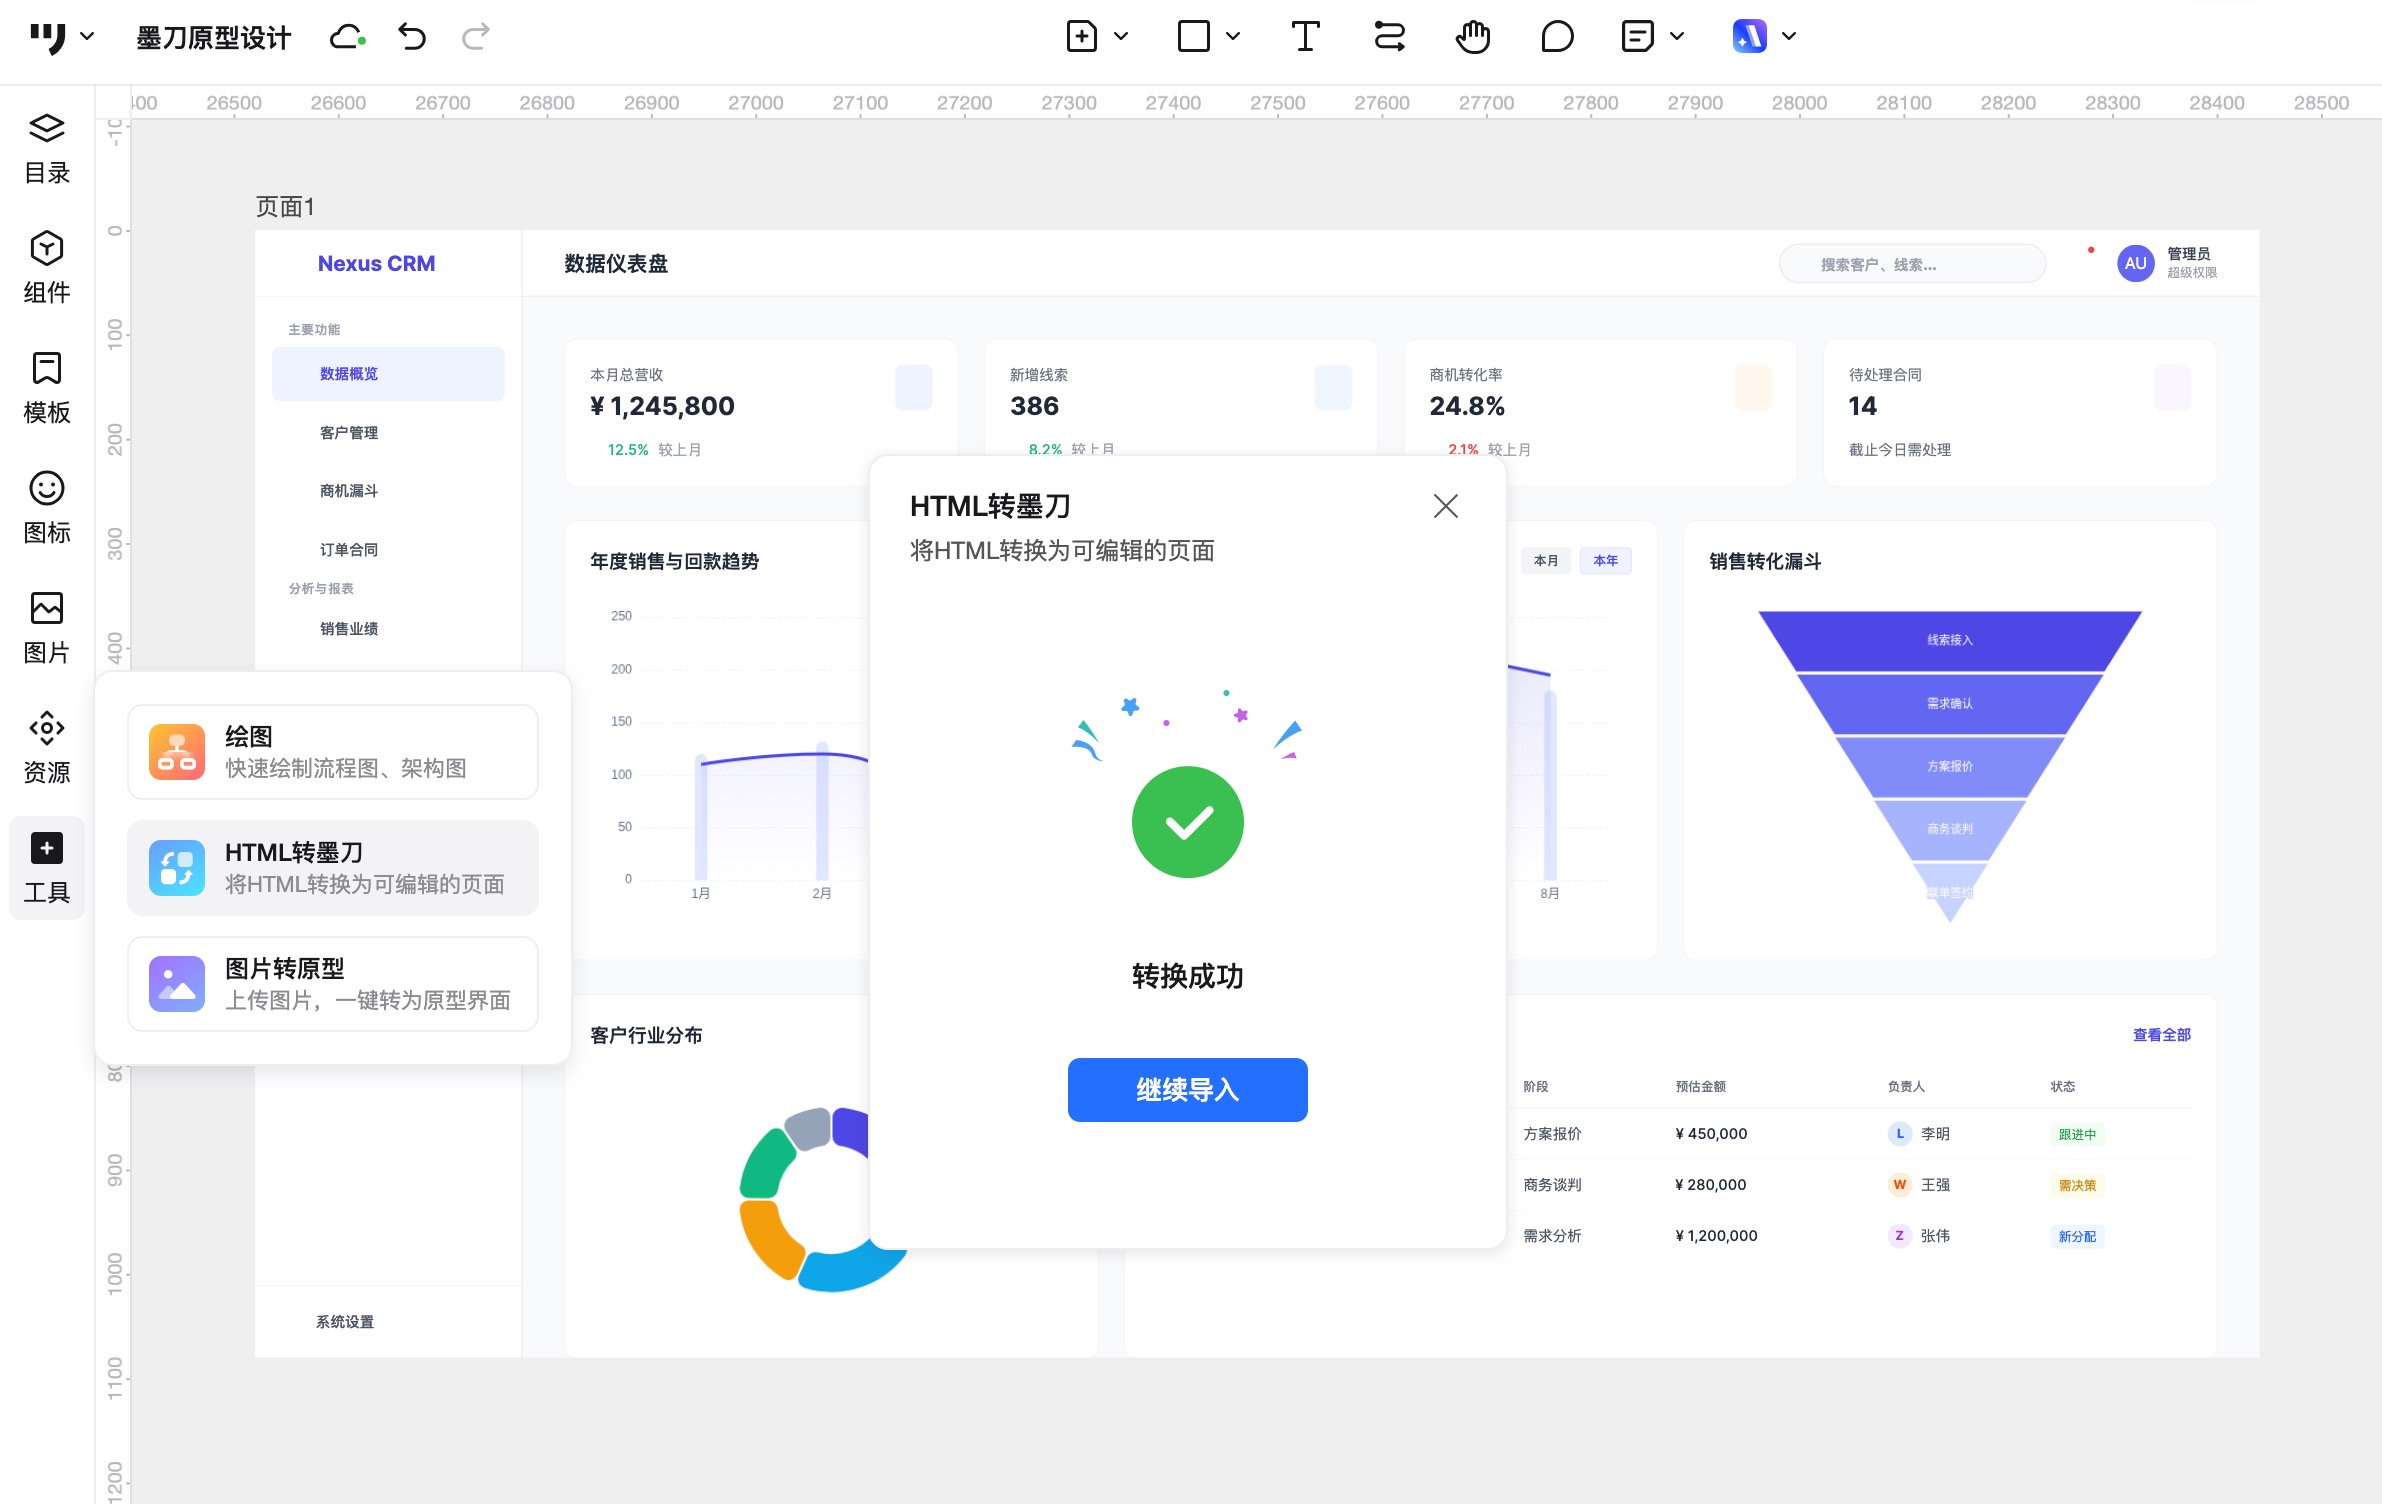Click the 继续导入 button
Viewport: 2382px width, 1504px height.
point(1187,1089)
